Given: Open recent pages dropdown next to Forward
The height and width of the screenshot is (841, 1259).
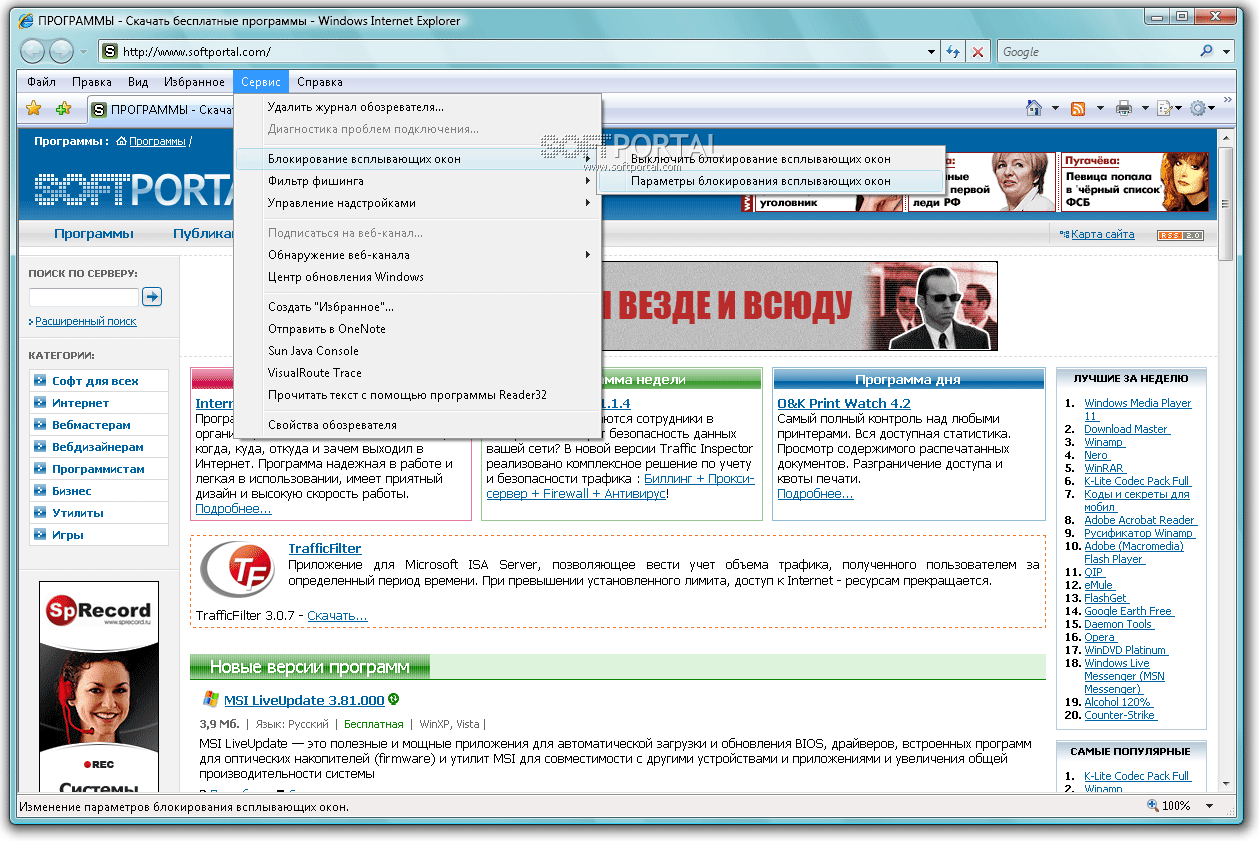Looking at the screenshot, I should (84, 52).
